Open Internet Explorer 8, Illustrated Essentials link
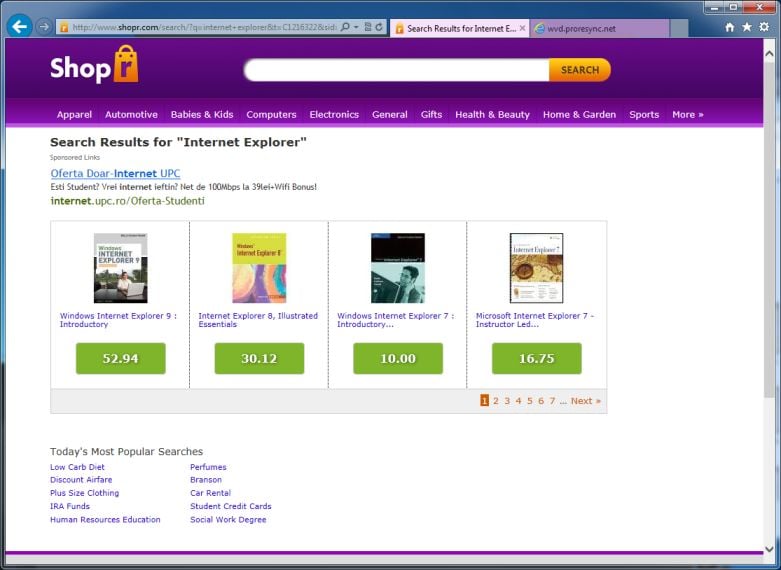Viewport: 781px width, 570px height. tap(258, 320)
